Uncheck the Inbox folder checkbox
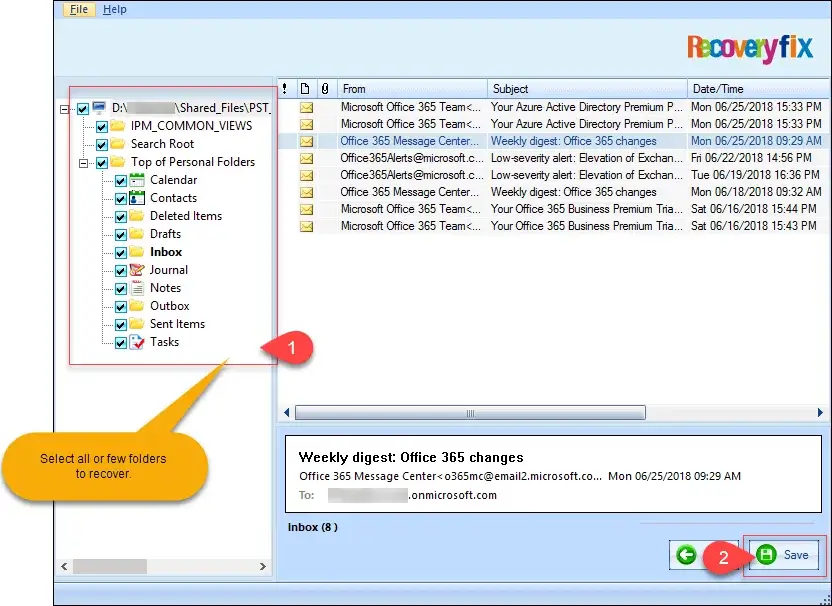The image size is (832, 606). (120, 251)
